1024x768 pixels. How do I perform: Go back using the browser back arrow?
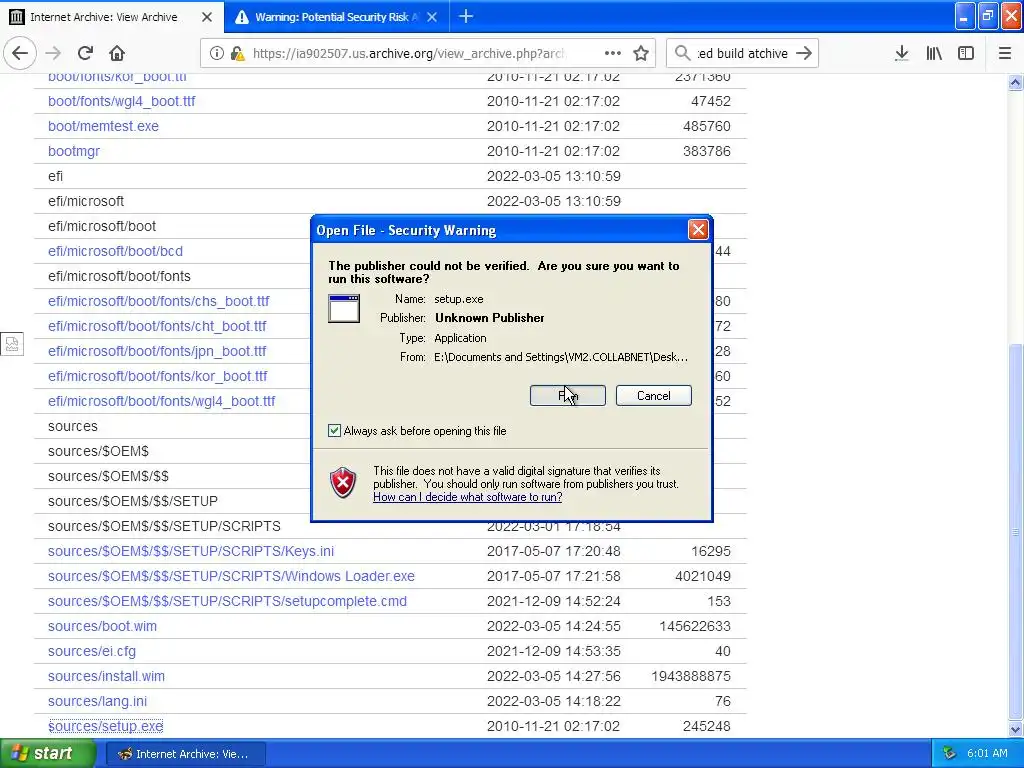[20, 53]
